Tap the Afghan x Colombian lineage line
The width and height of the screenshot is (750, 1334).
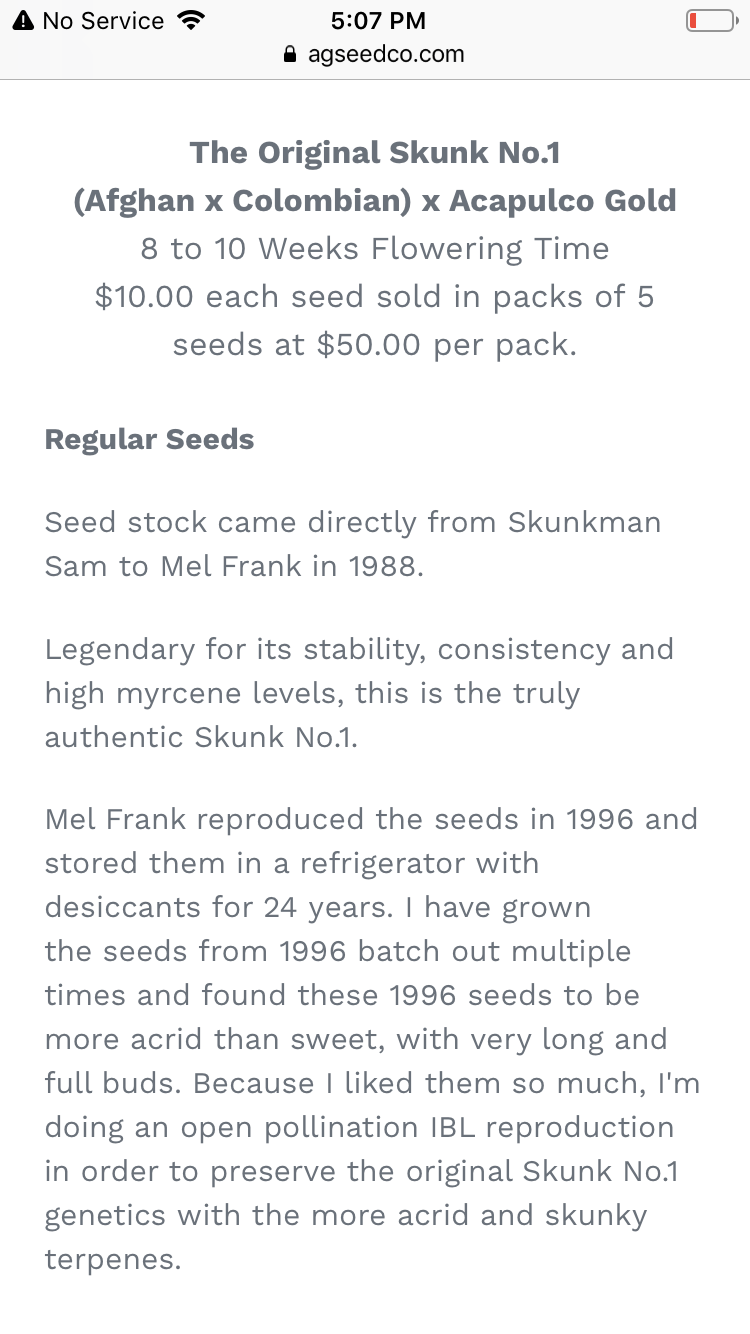375,201
